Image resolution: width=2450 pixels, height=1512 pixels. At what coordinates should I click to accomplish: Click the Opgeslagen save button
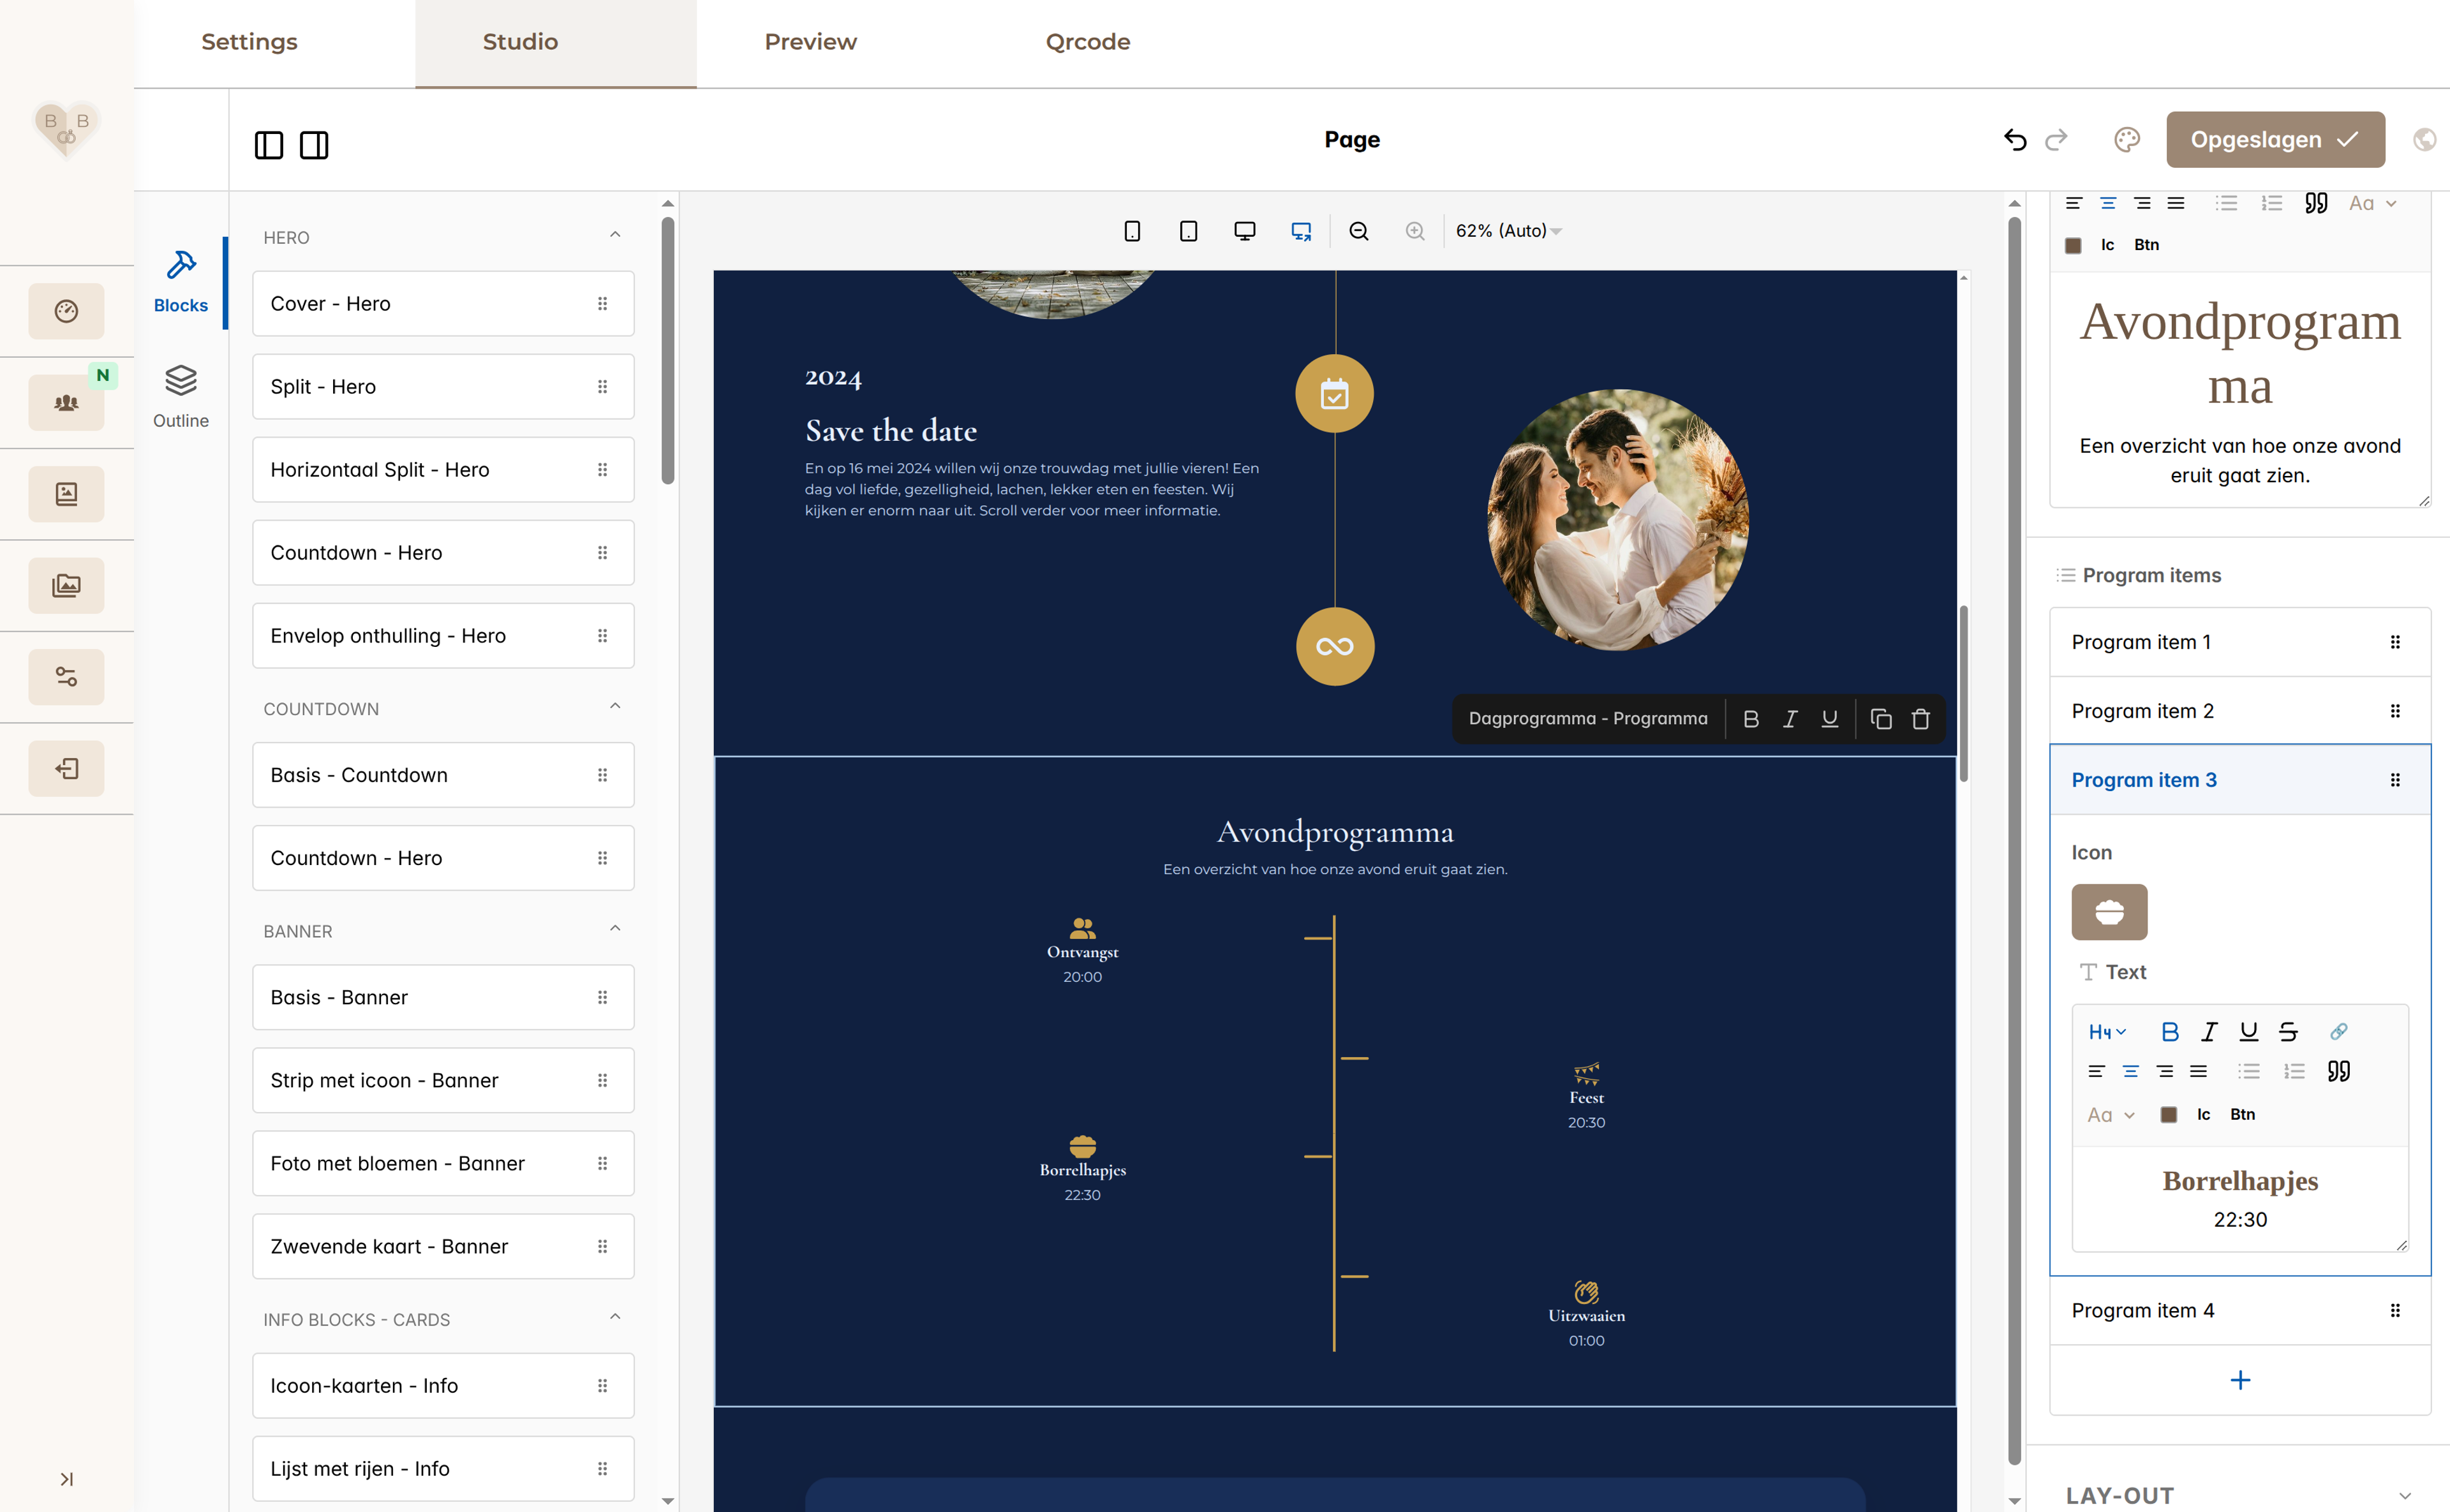click(2275, 140)
